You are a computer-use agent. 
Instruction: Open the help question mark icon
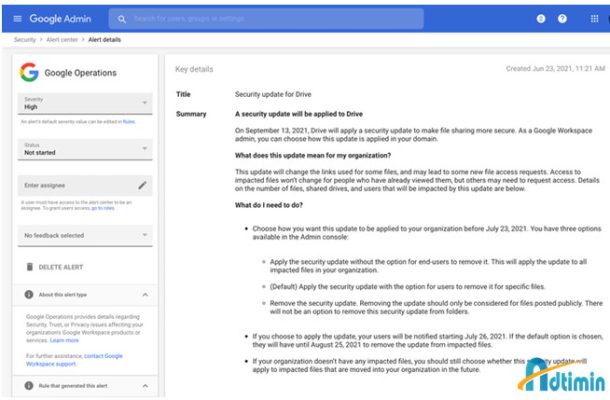(x=562, y=19)
